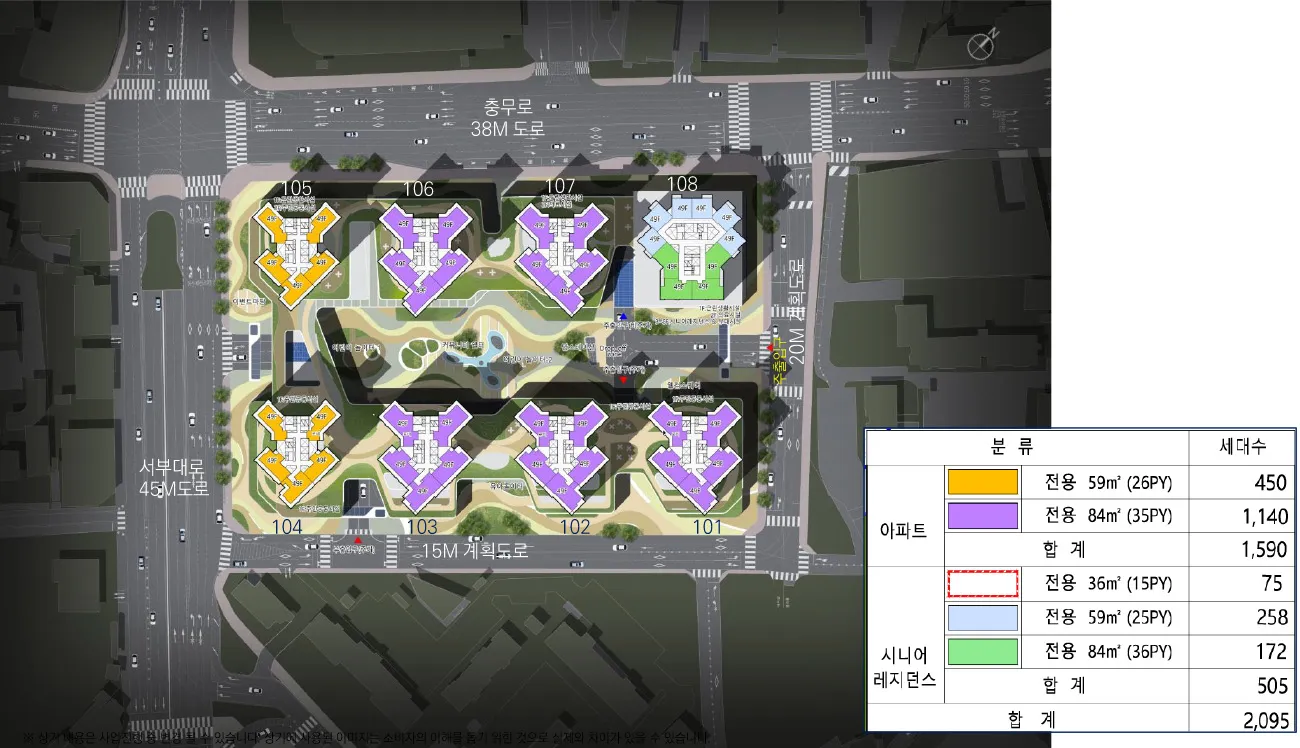The height and width of the screenshot is (748, 1300).
Task: Click the green 84㎡ senior swatch
Action: (981, 652)
